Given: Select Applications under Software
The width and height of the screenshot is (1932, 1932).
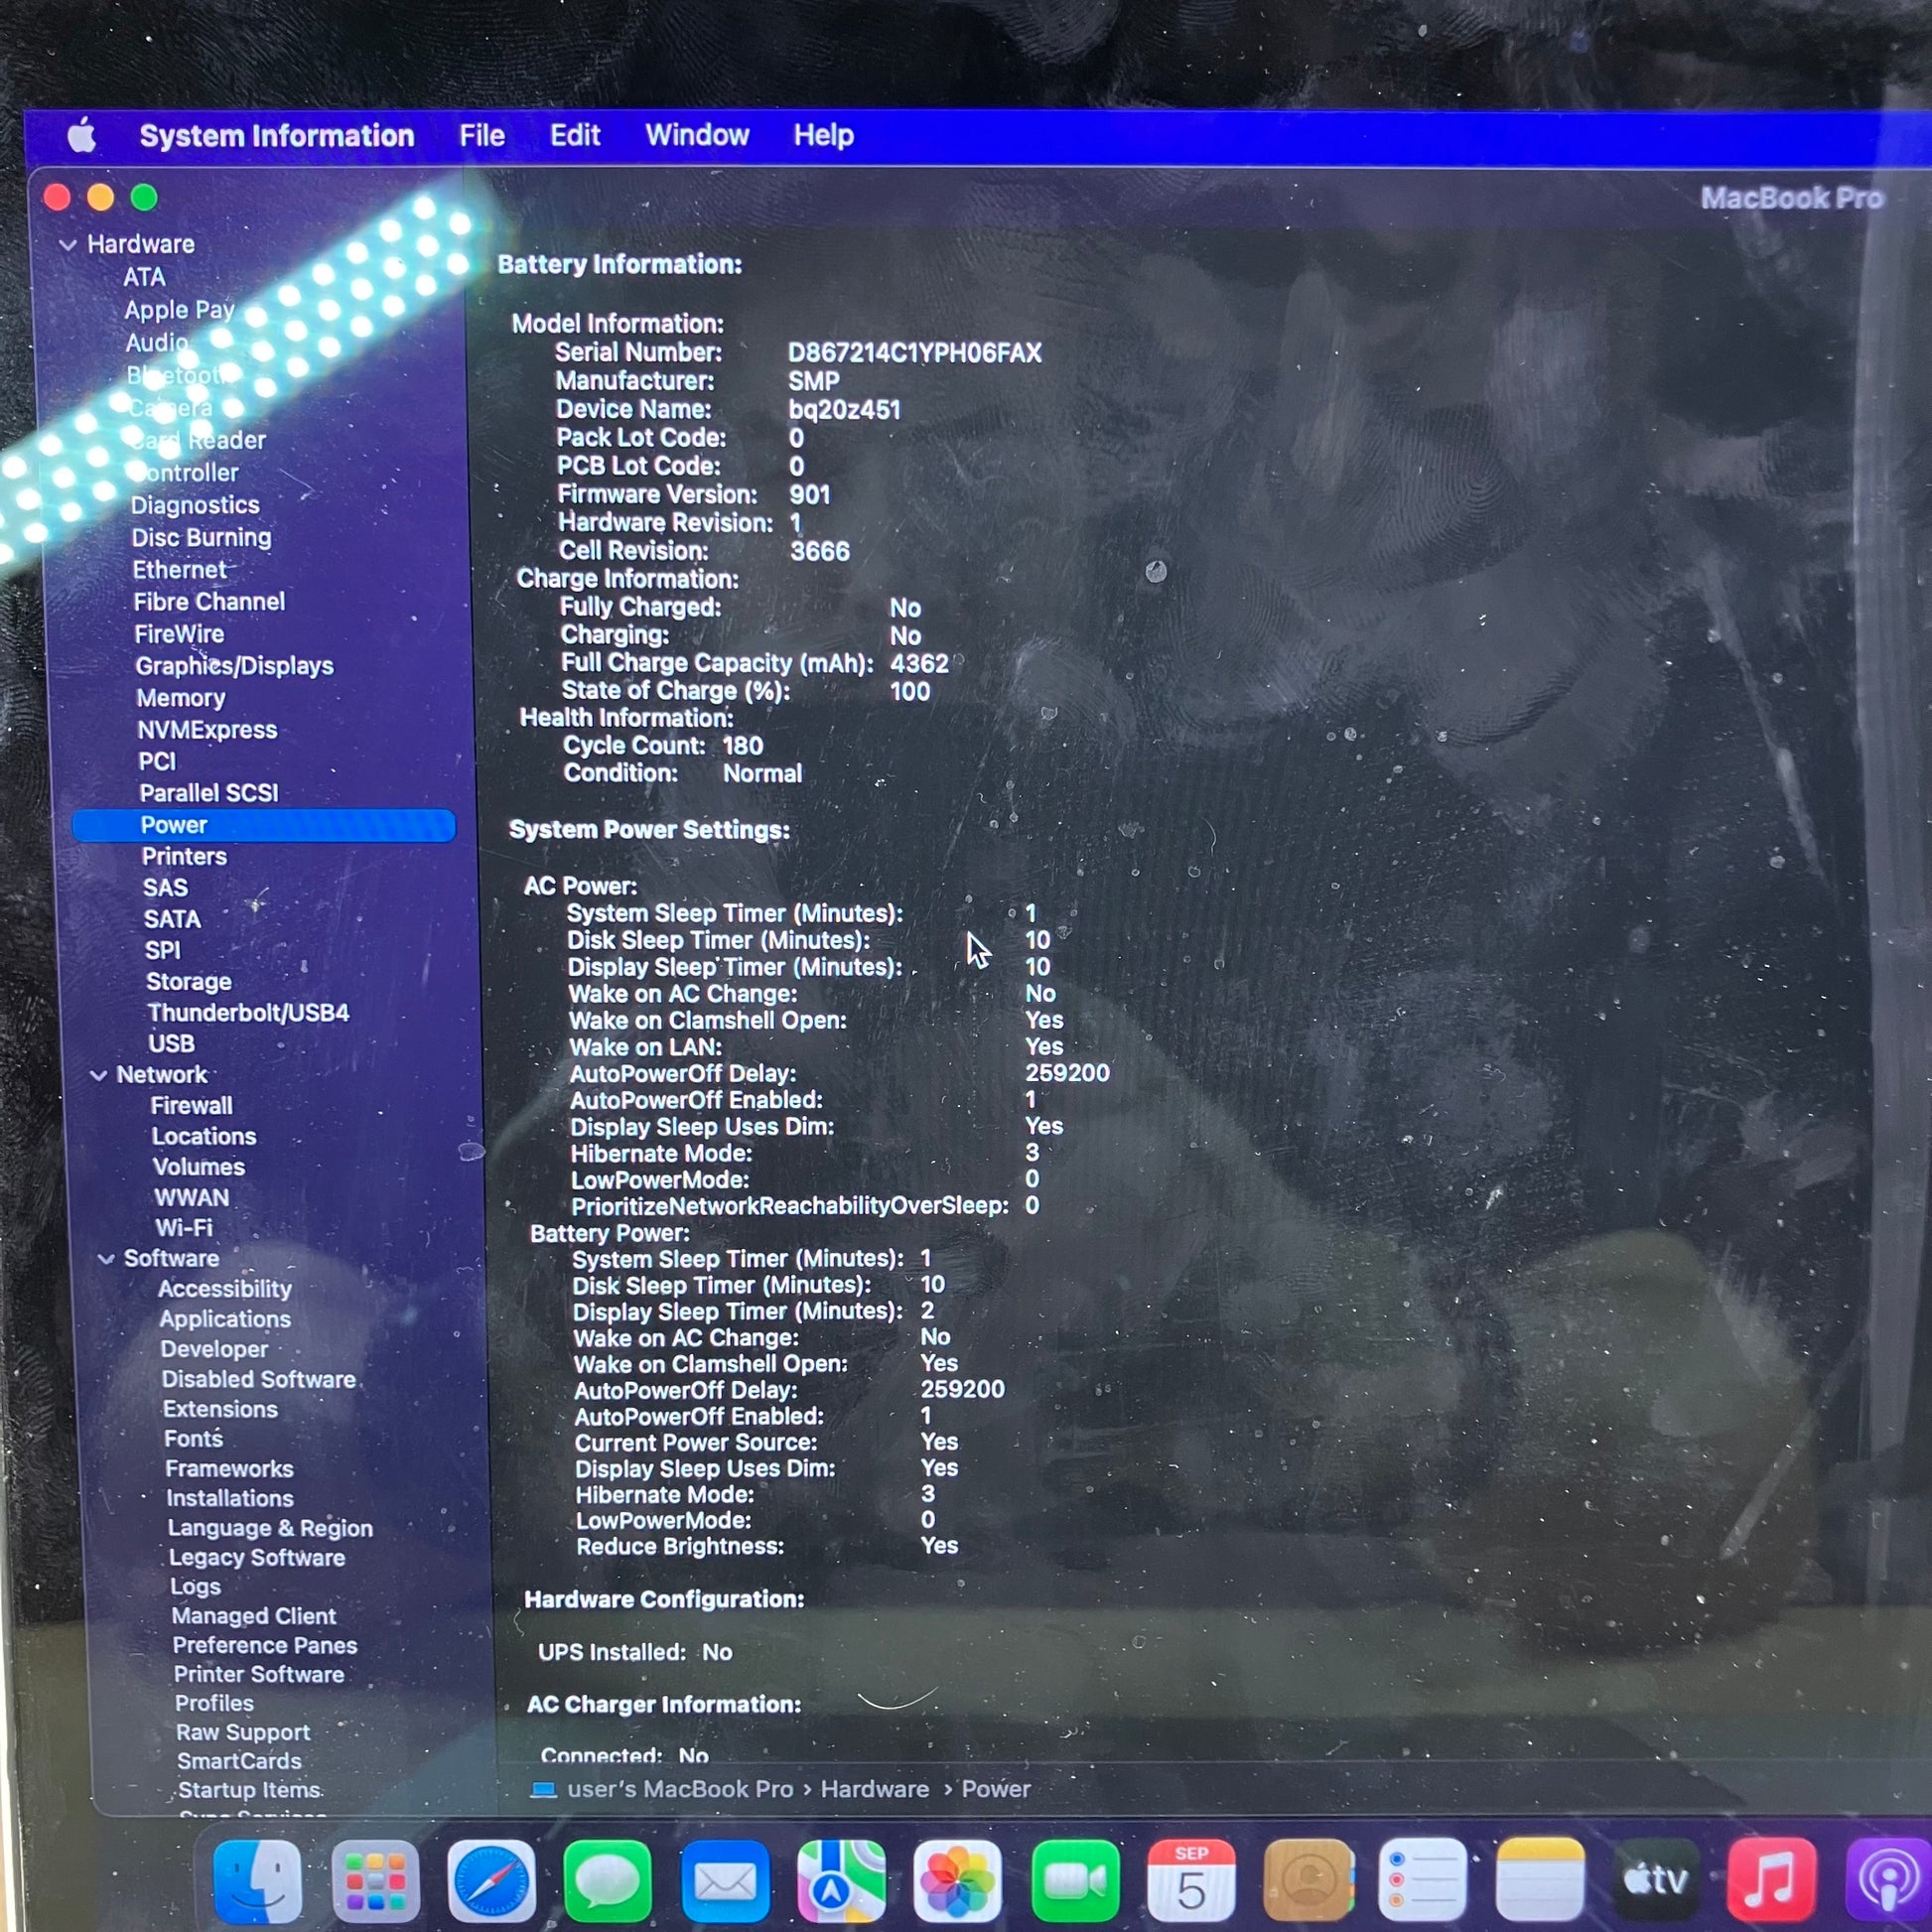Looking at the screenshot, I should [225, 1319].
